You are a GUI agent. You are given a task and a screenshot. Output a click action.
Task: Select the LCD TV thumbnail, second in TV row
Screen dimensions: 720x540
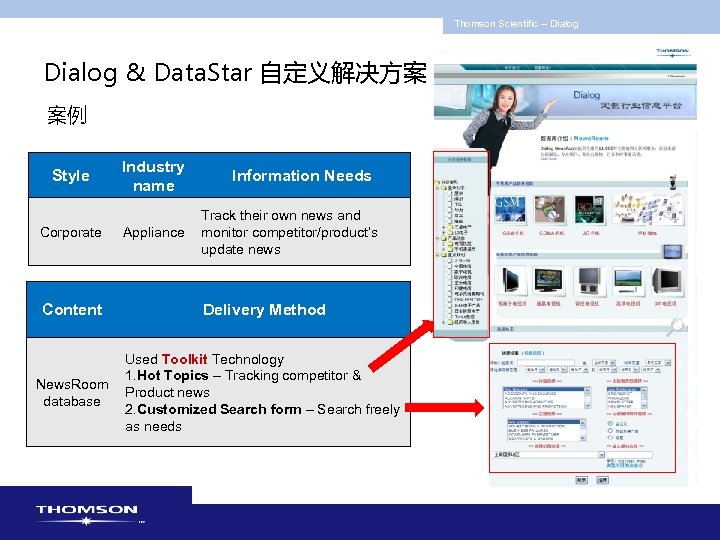(548, 280)
